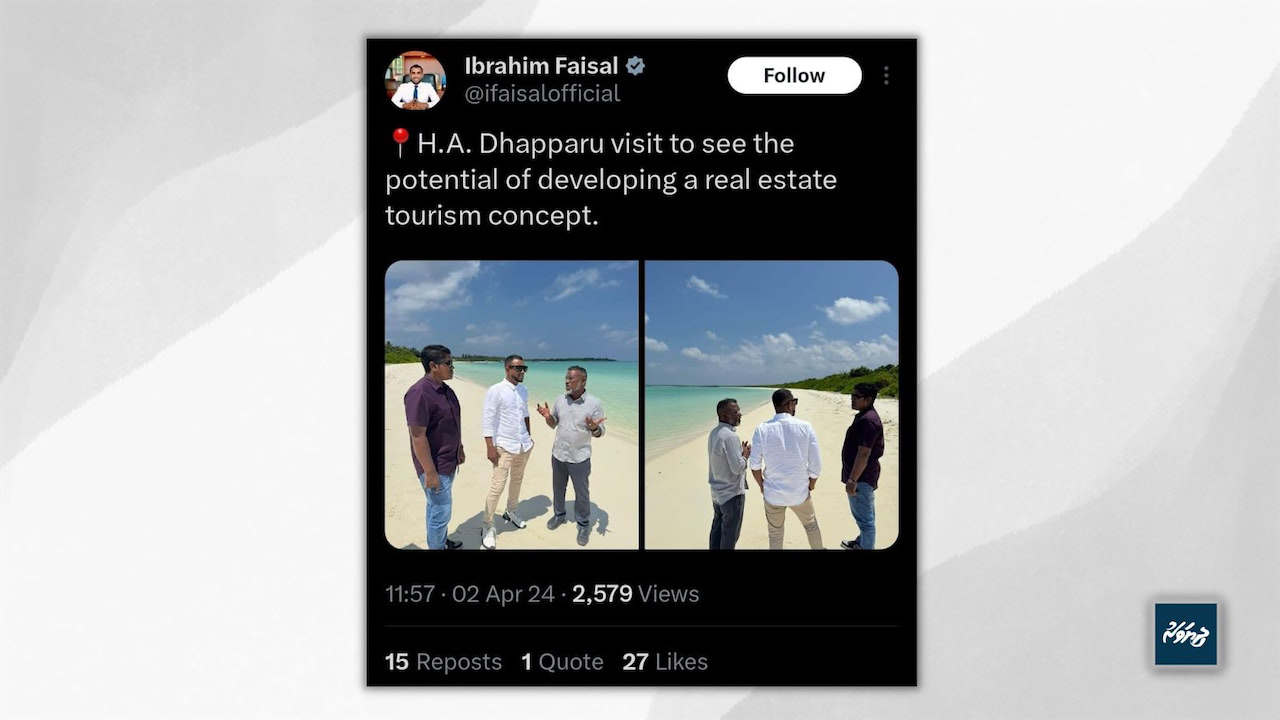Click the man in white shirt, left photo
Image resolution: width=1280 pixels, height=720 pixels.
(507, 450)
